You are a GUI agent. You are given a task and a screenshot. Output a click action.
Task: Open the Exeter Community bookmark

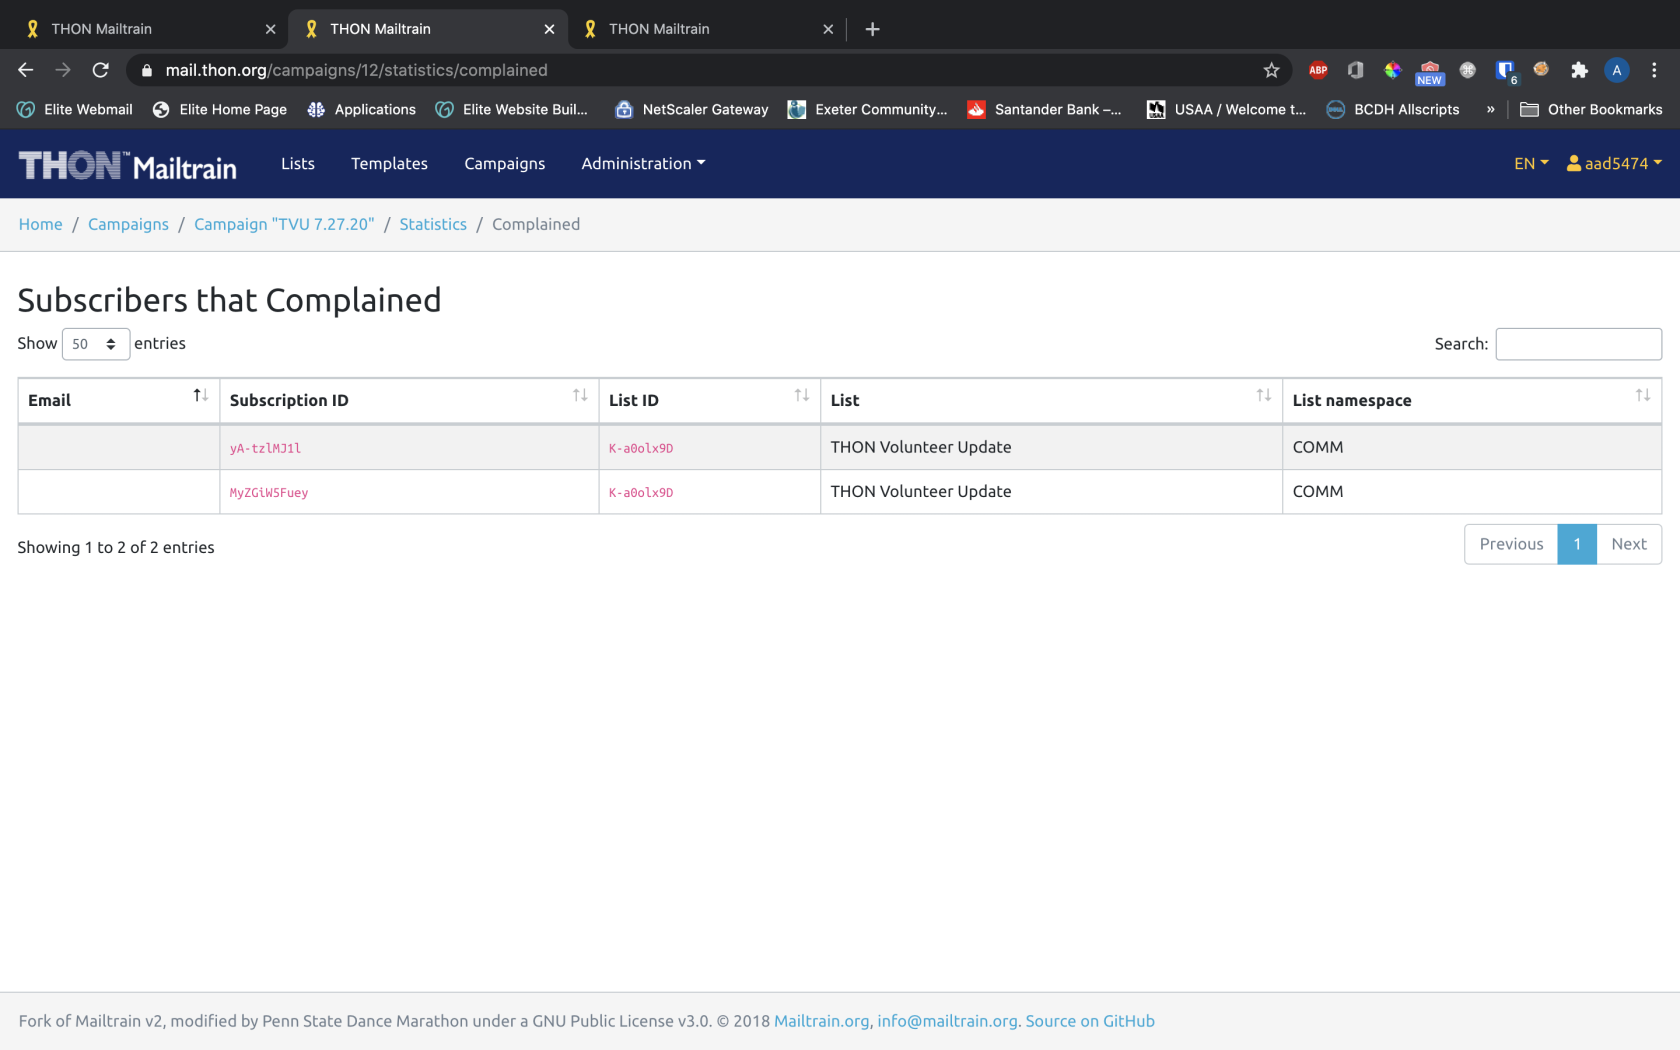[867, 109]
